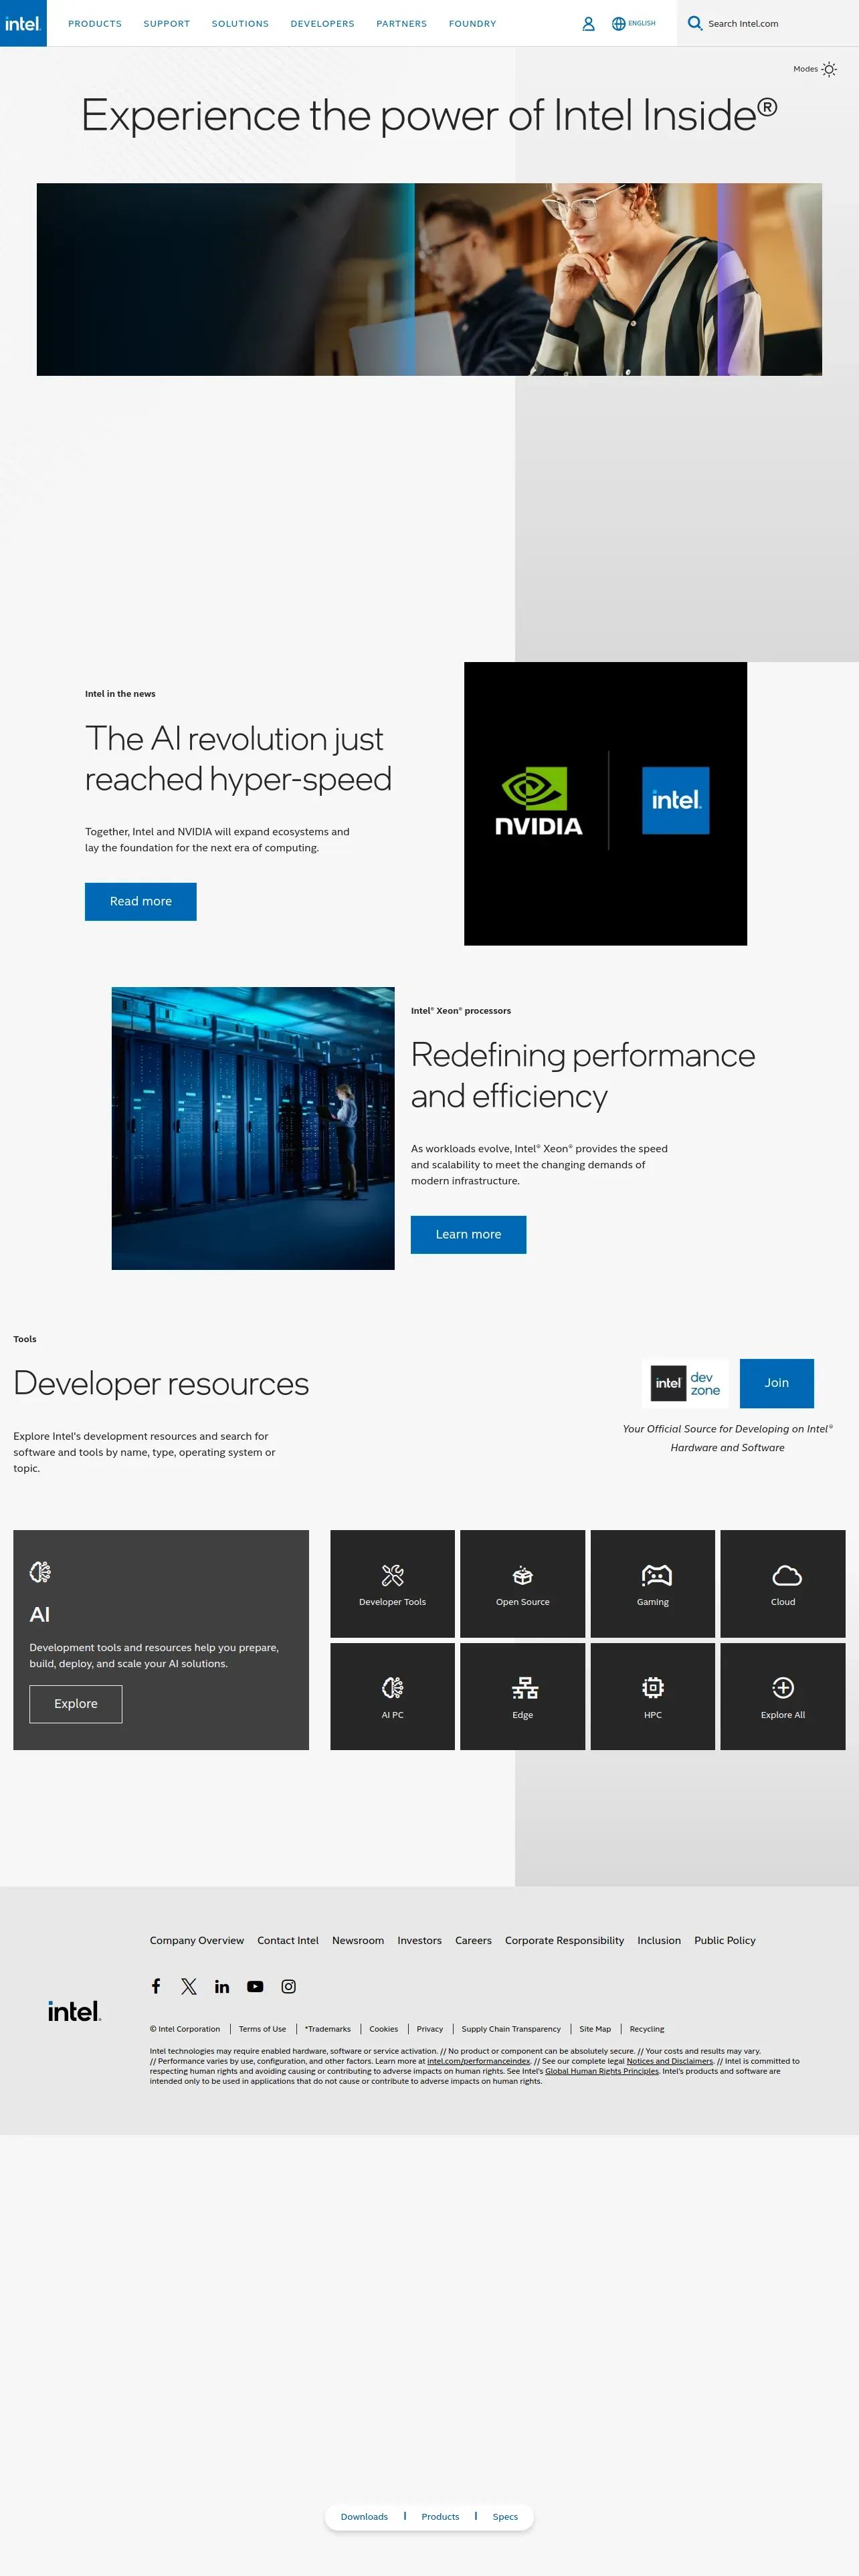Open the Partners menu
This screenshot has height=2576, width=859.
tap(401, 24)
